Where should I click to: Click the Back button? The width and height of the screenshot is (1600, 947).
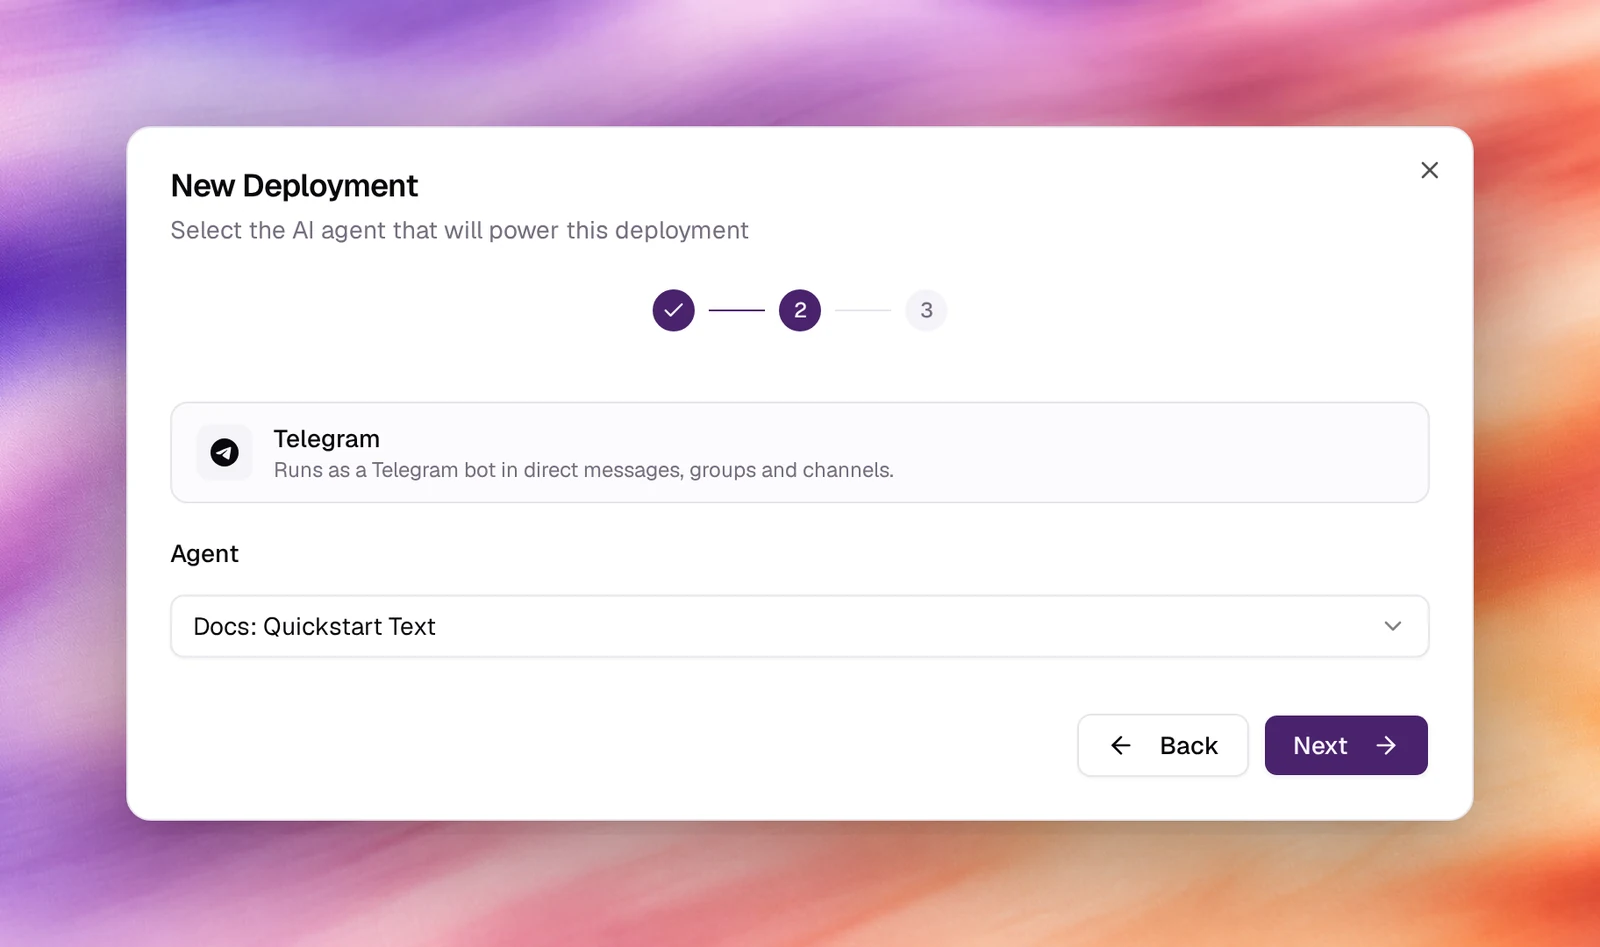[1162, 745]
